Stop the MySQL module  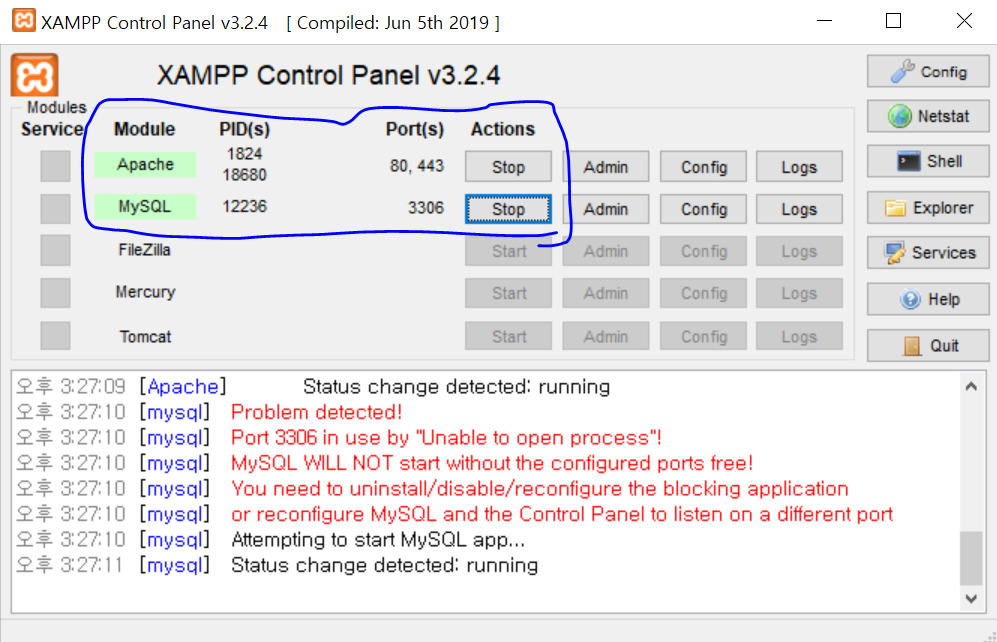508,209
